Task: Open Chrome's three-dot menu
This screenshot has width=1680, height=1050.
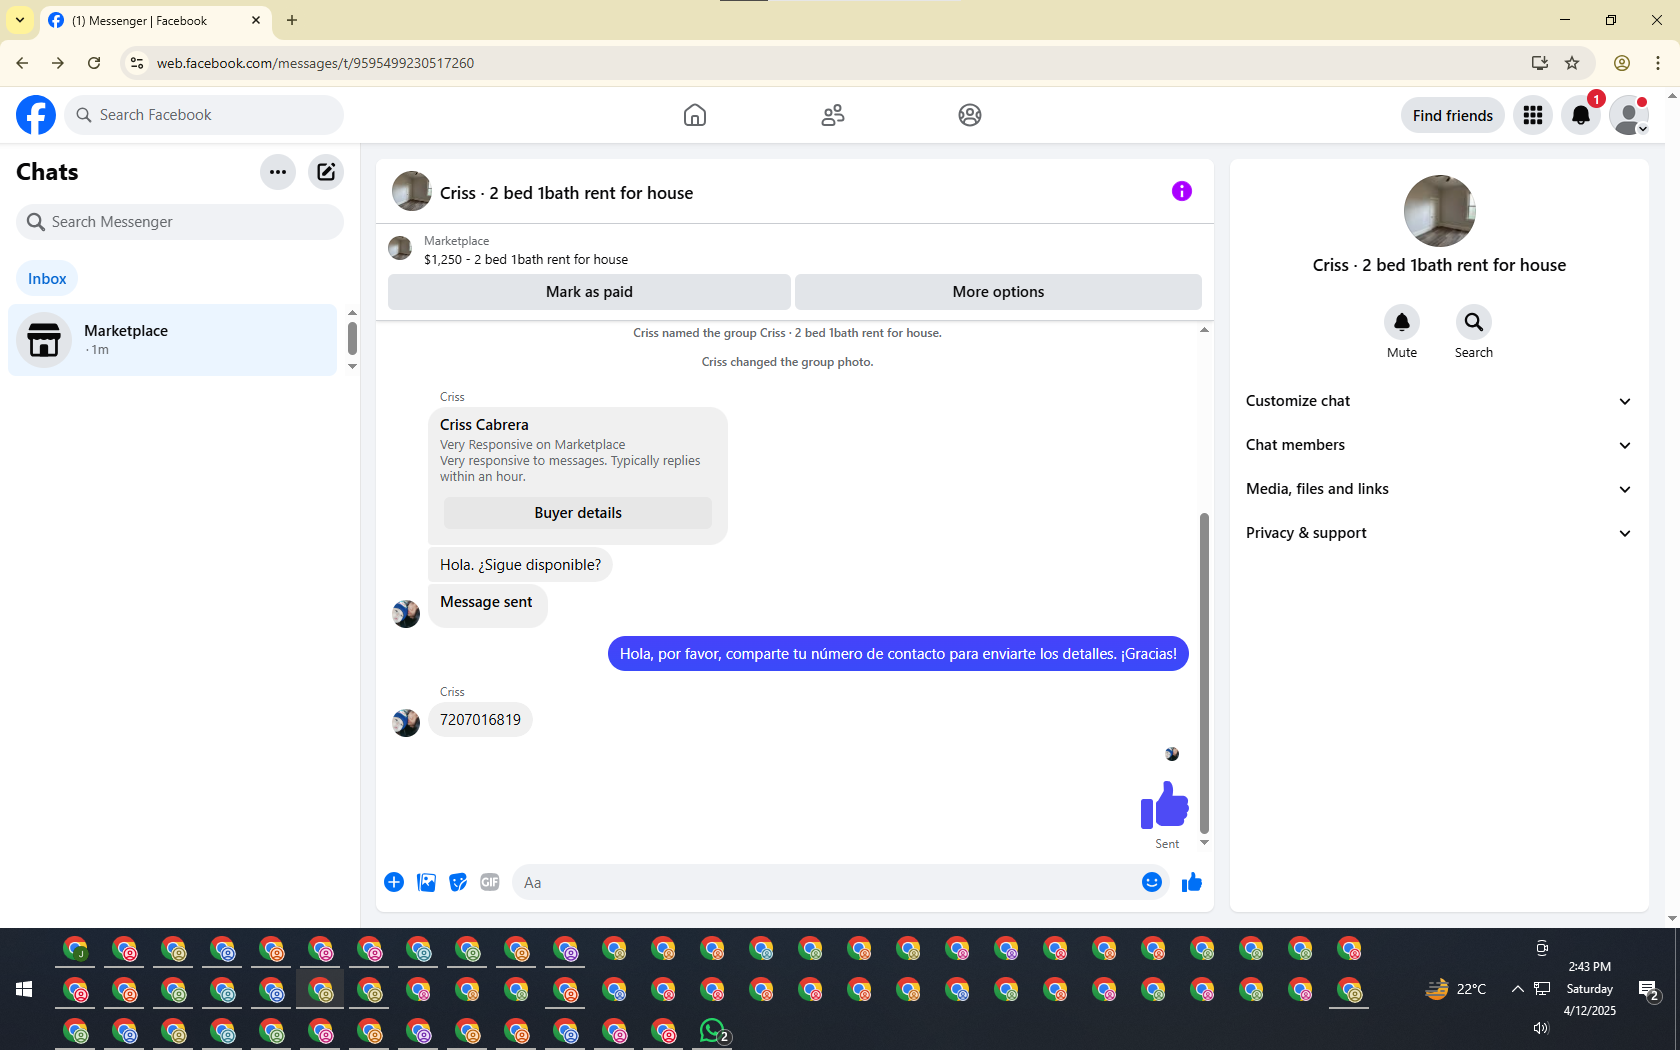Action: tap(1658, 63)
